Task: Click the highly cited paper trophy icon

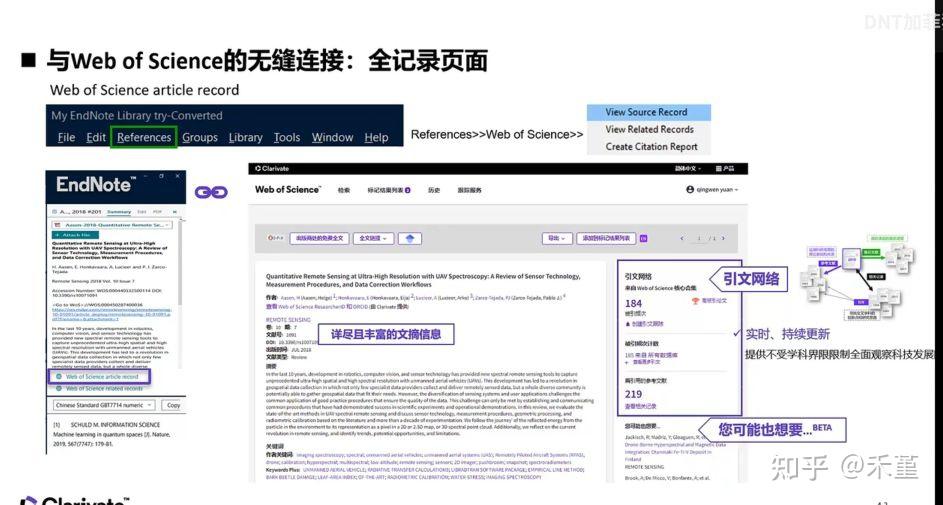Action: (x=695, y=301)
